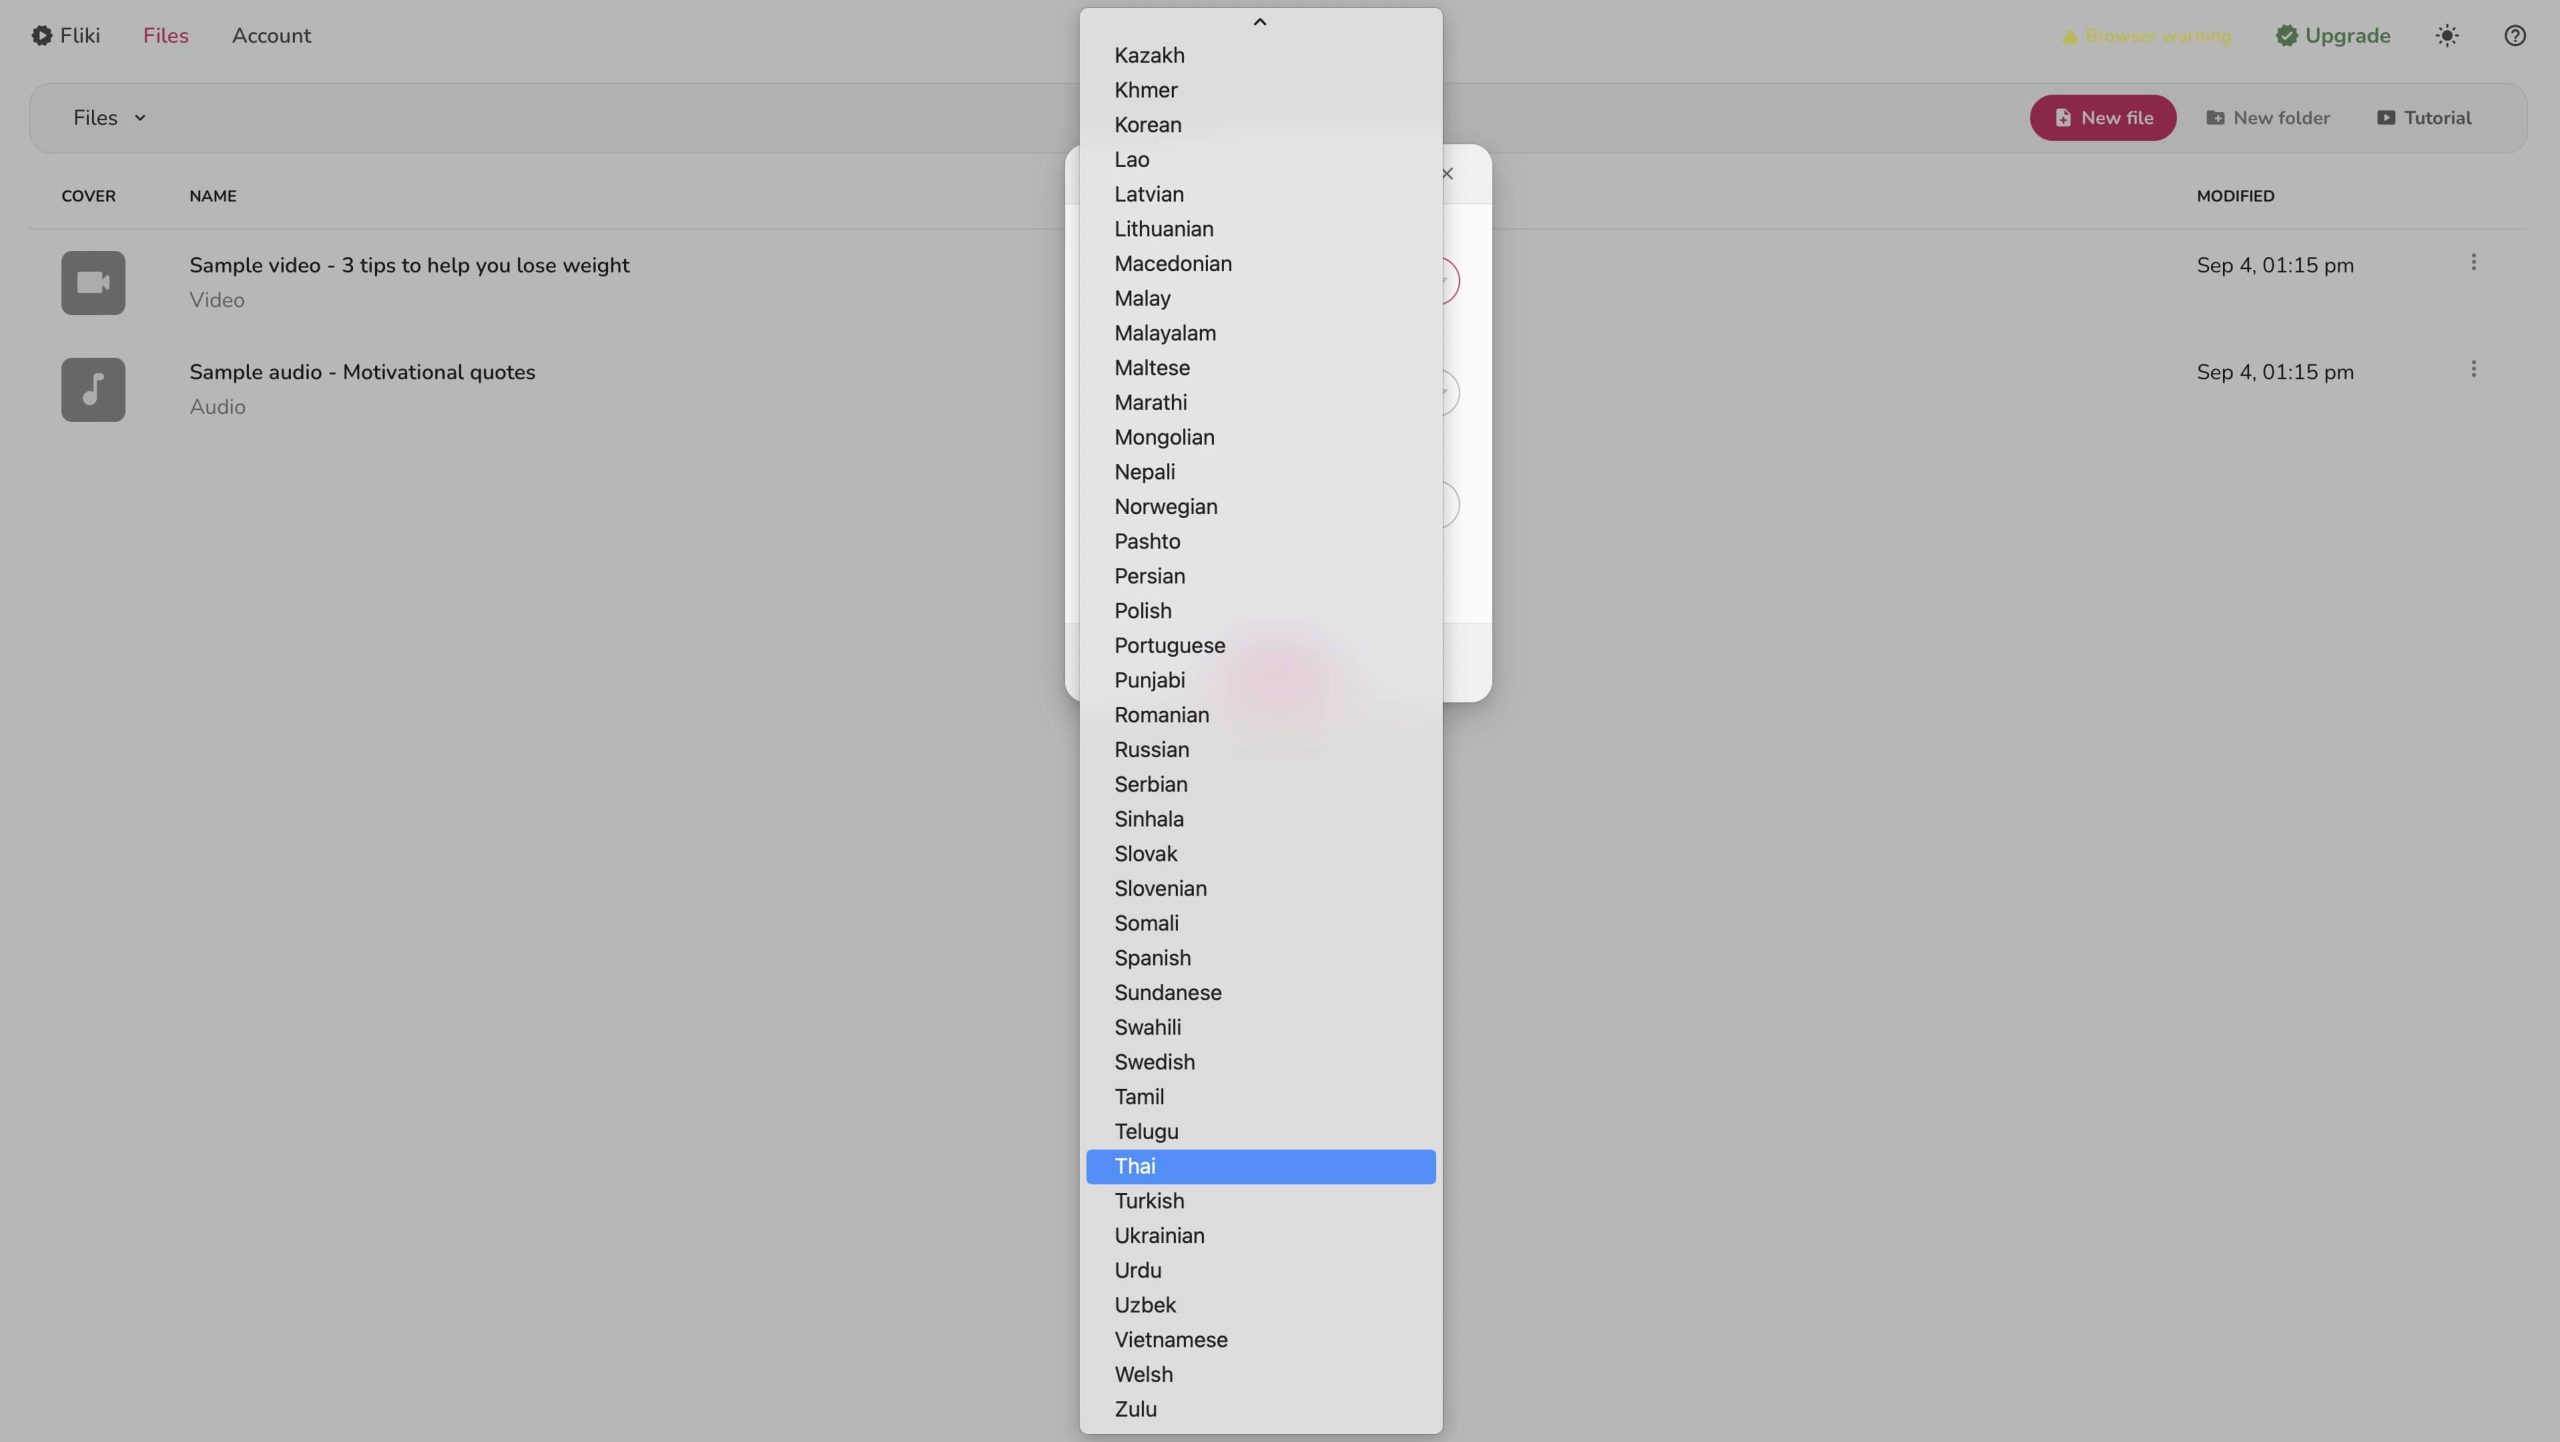Pick Korean from the language options
Screen dimensions: 2560x1442
pos(1148,125)
